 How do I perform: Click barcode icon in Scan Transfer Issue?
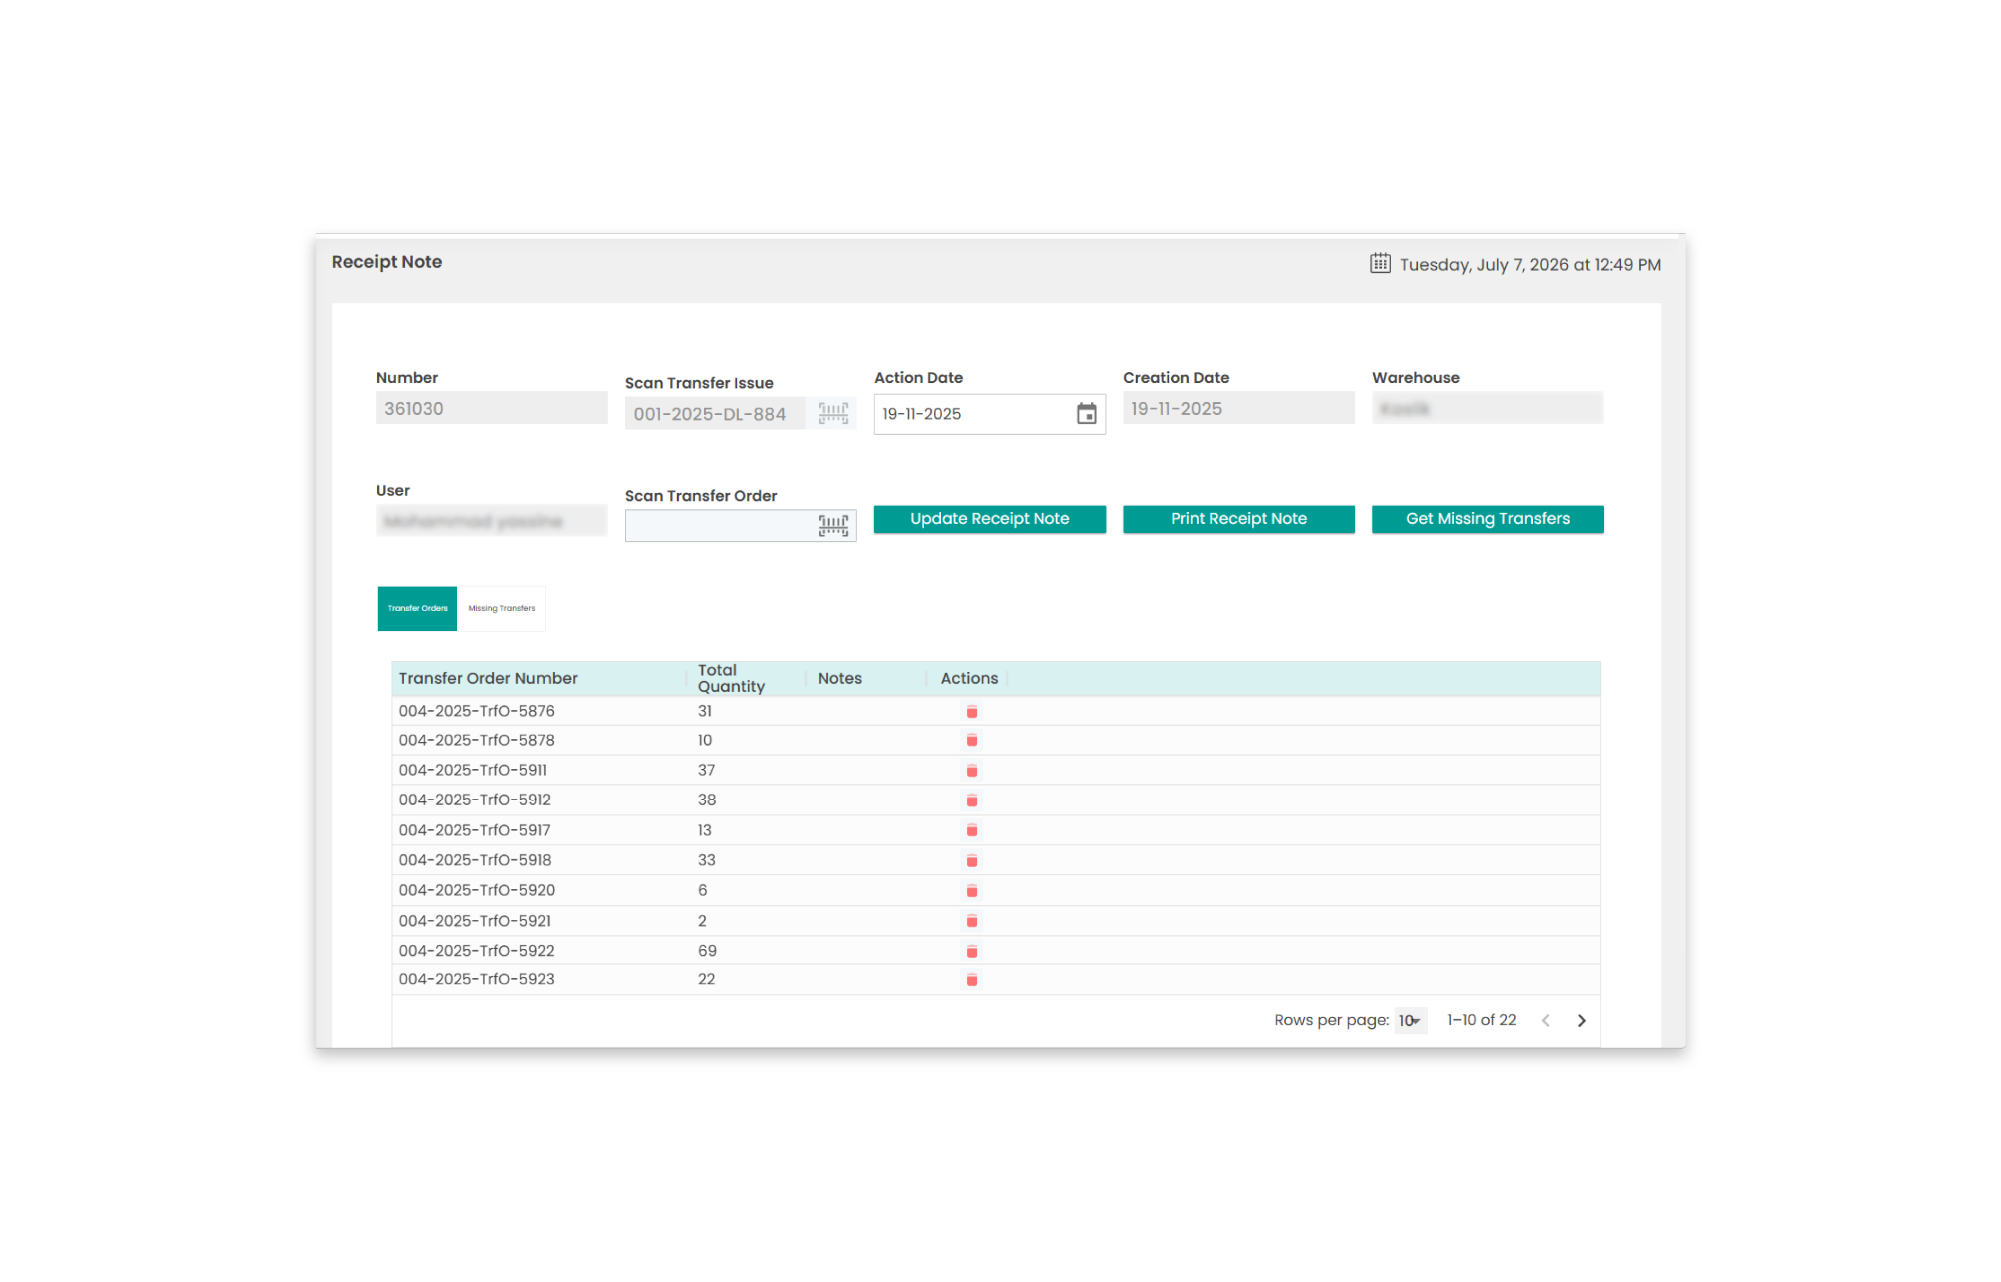(833, 413)
